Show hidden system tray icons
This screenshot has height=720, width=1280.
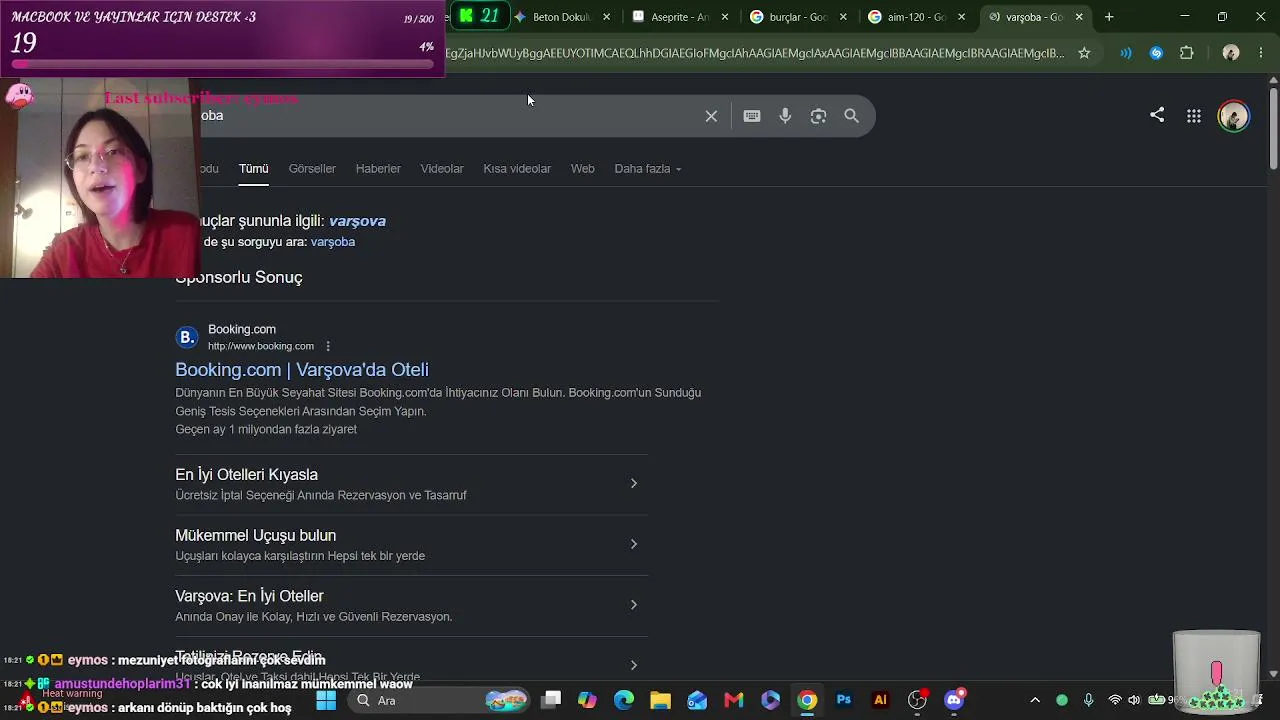(x=1035, y=700)
